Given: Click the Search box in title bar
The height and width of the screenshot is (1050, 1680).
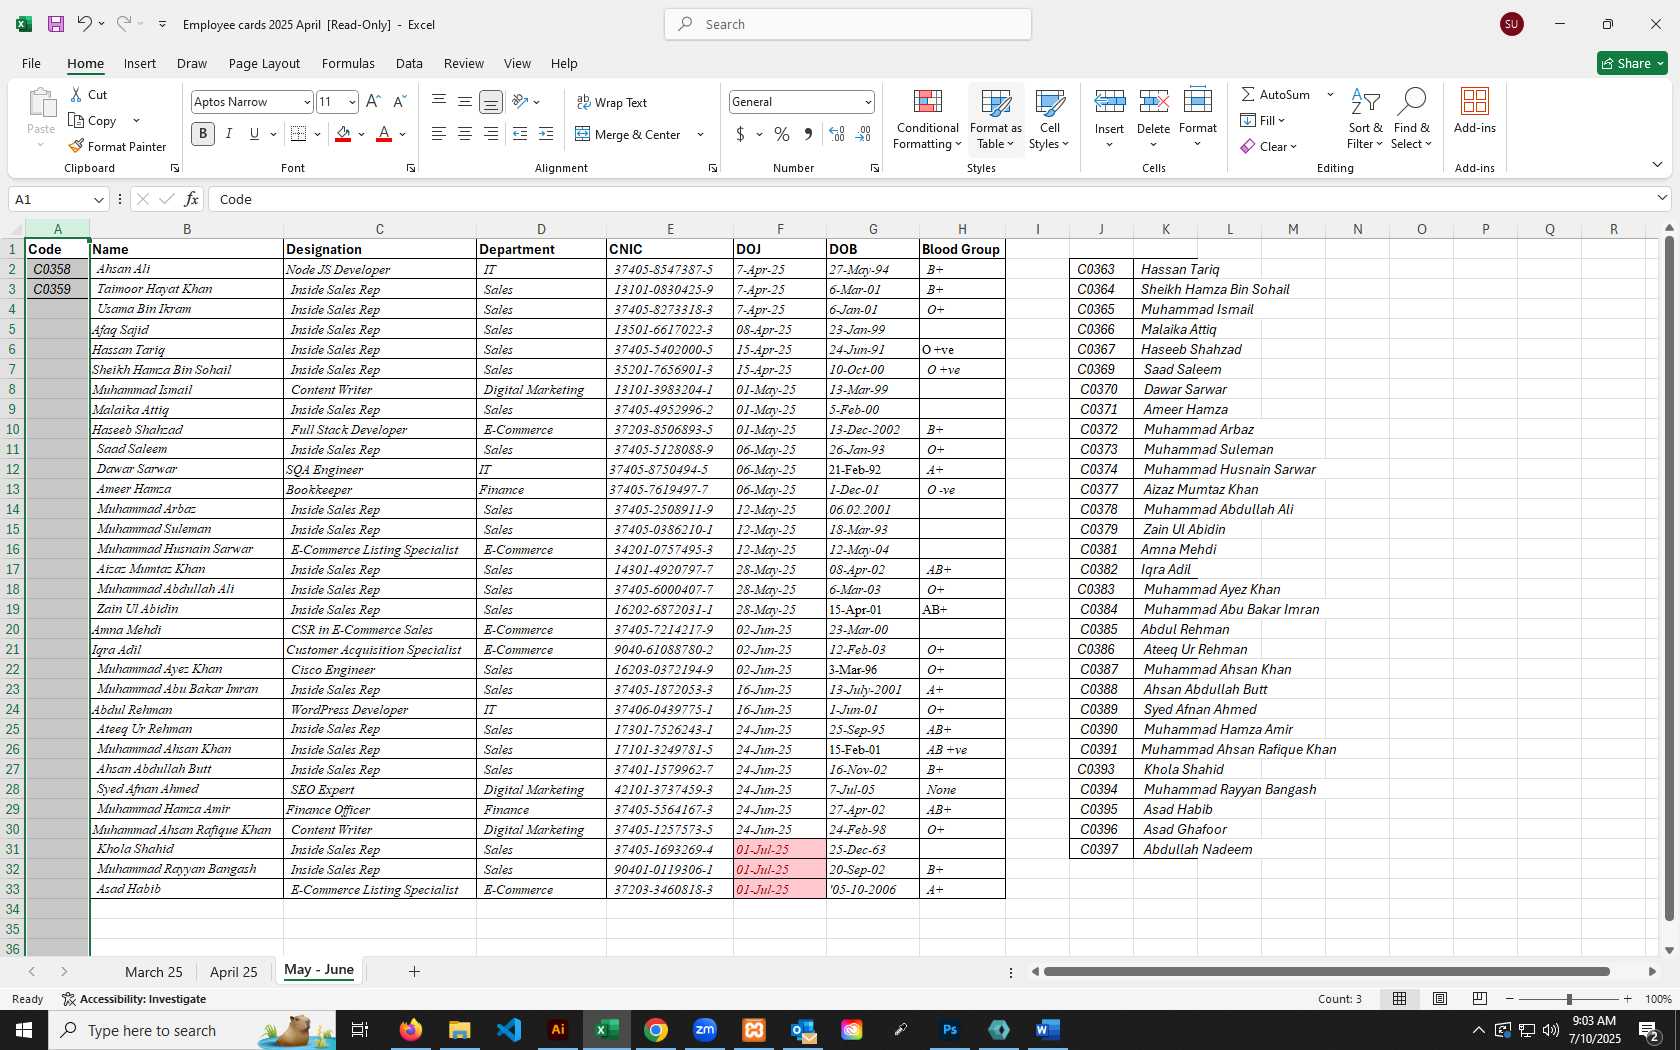Looking at the screenshot, I should click(848, 24).
